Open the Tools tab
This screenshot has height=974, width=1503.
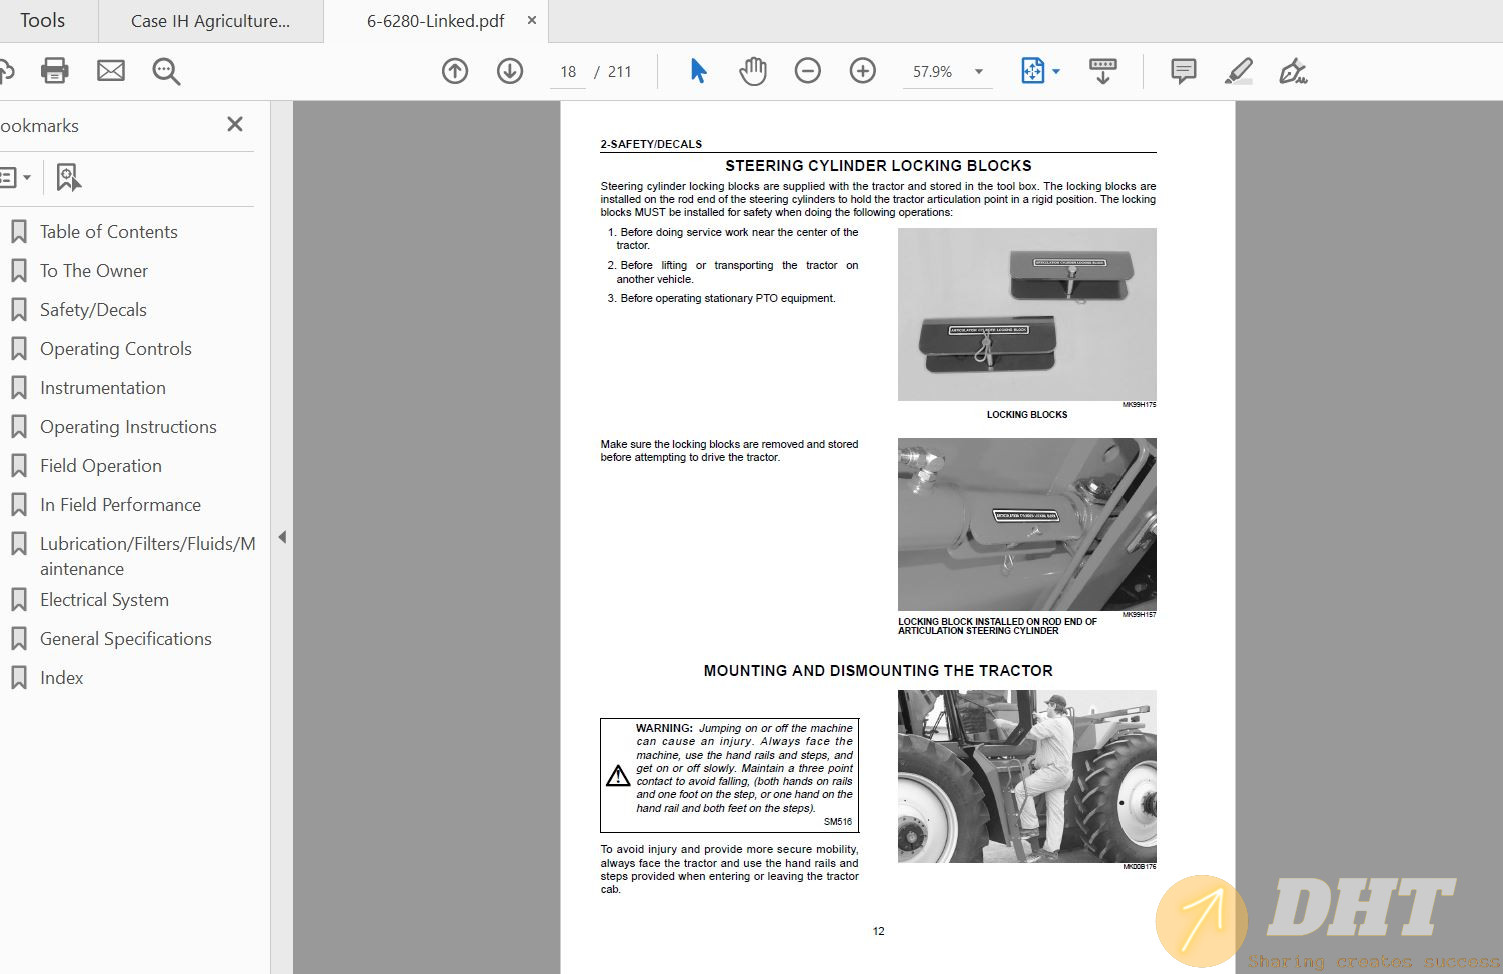(42, 20)
